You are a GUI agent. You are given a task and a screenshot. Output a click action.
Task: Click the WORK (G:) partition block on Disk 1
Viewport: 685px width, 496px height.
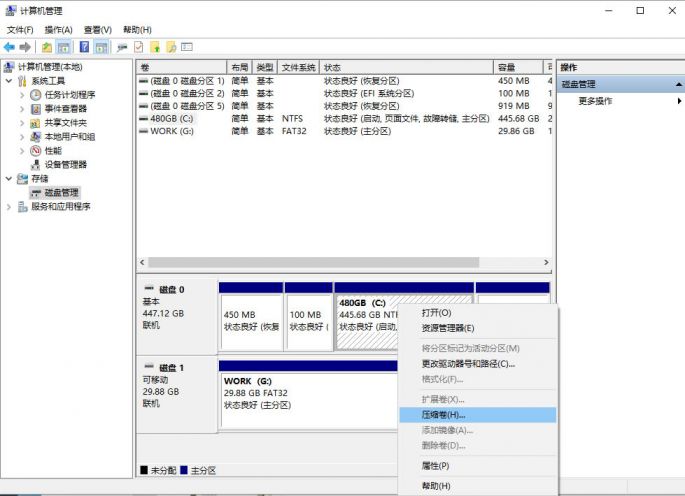pos(309,400)
